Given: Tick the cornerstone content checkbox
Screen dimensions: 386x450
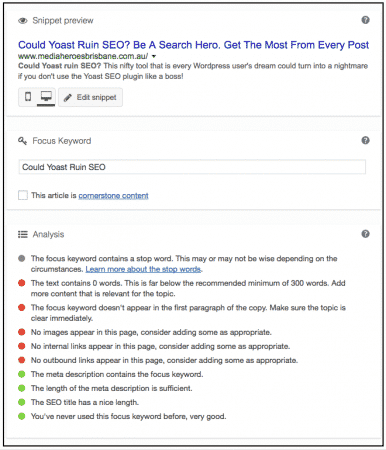Looking at the screenshot, I should point(23,195).
